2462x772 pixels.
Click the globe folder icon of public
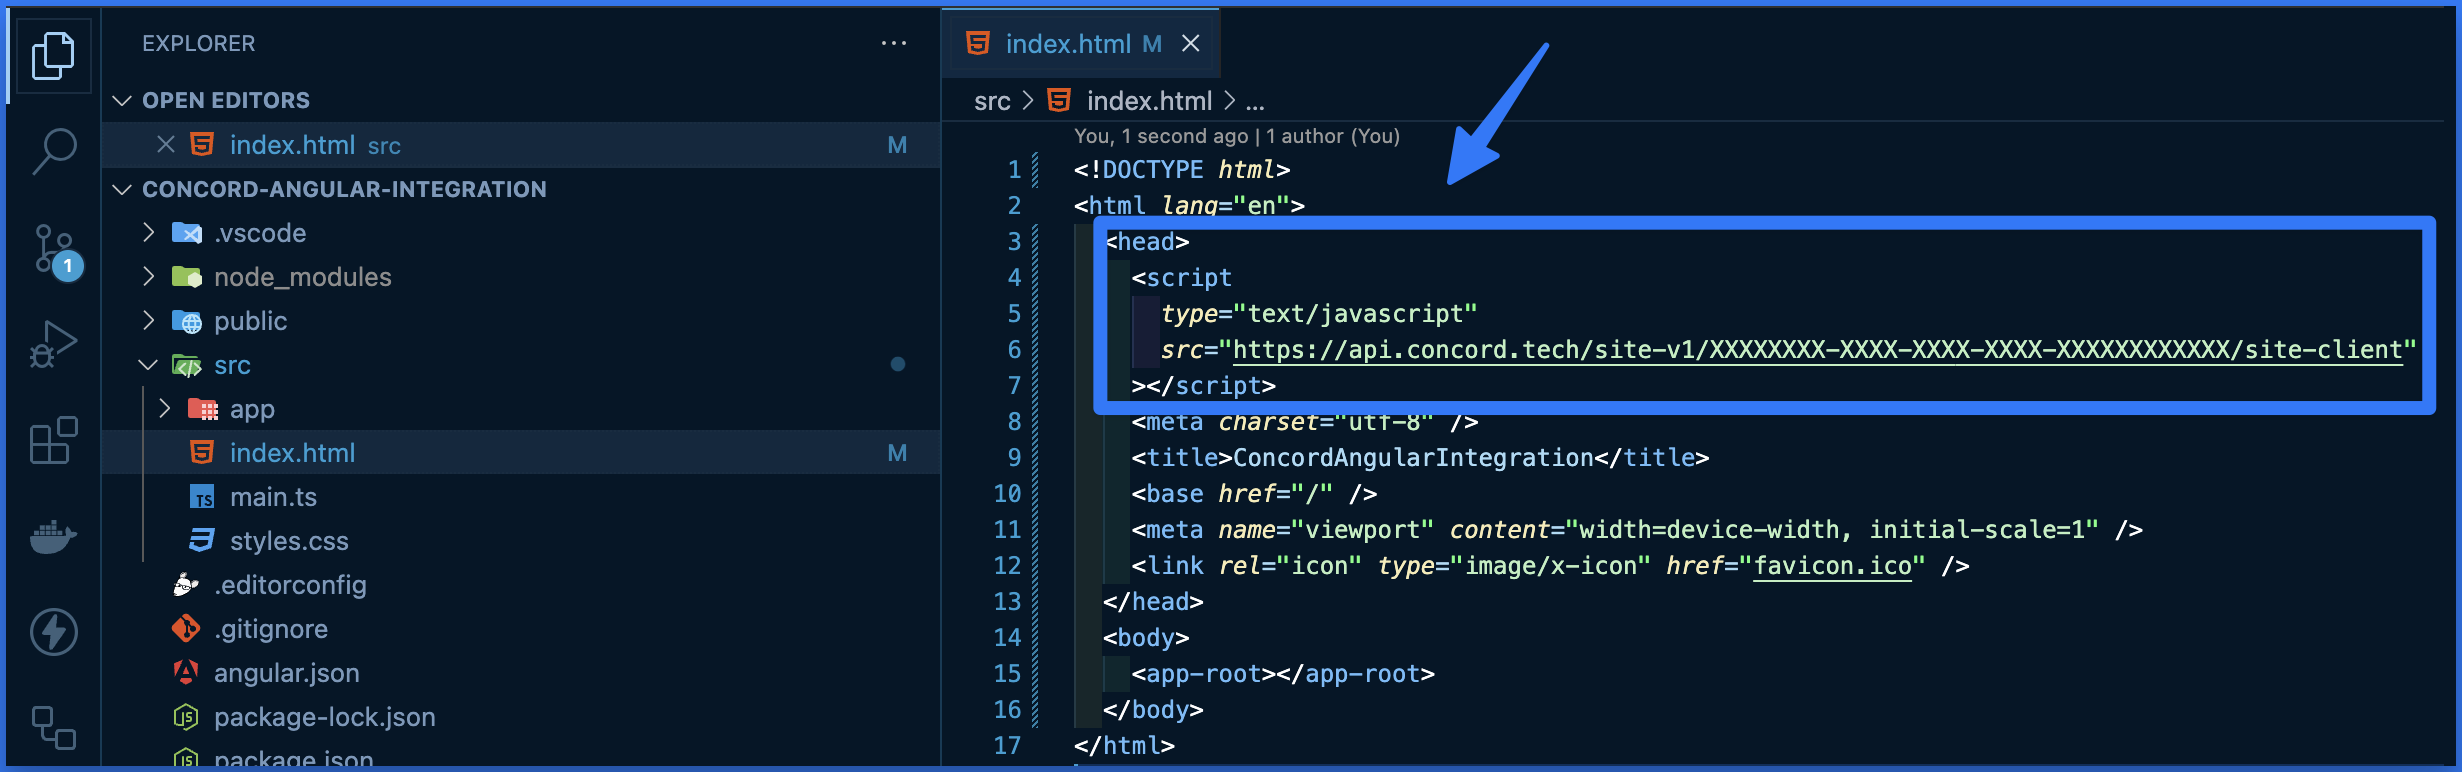pyautogui.click(x=187, y=321)
